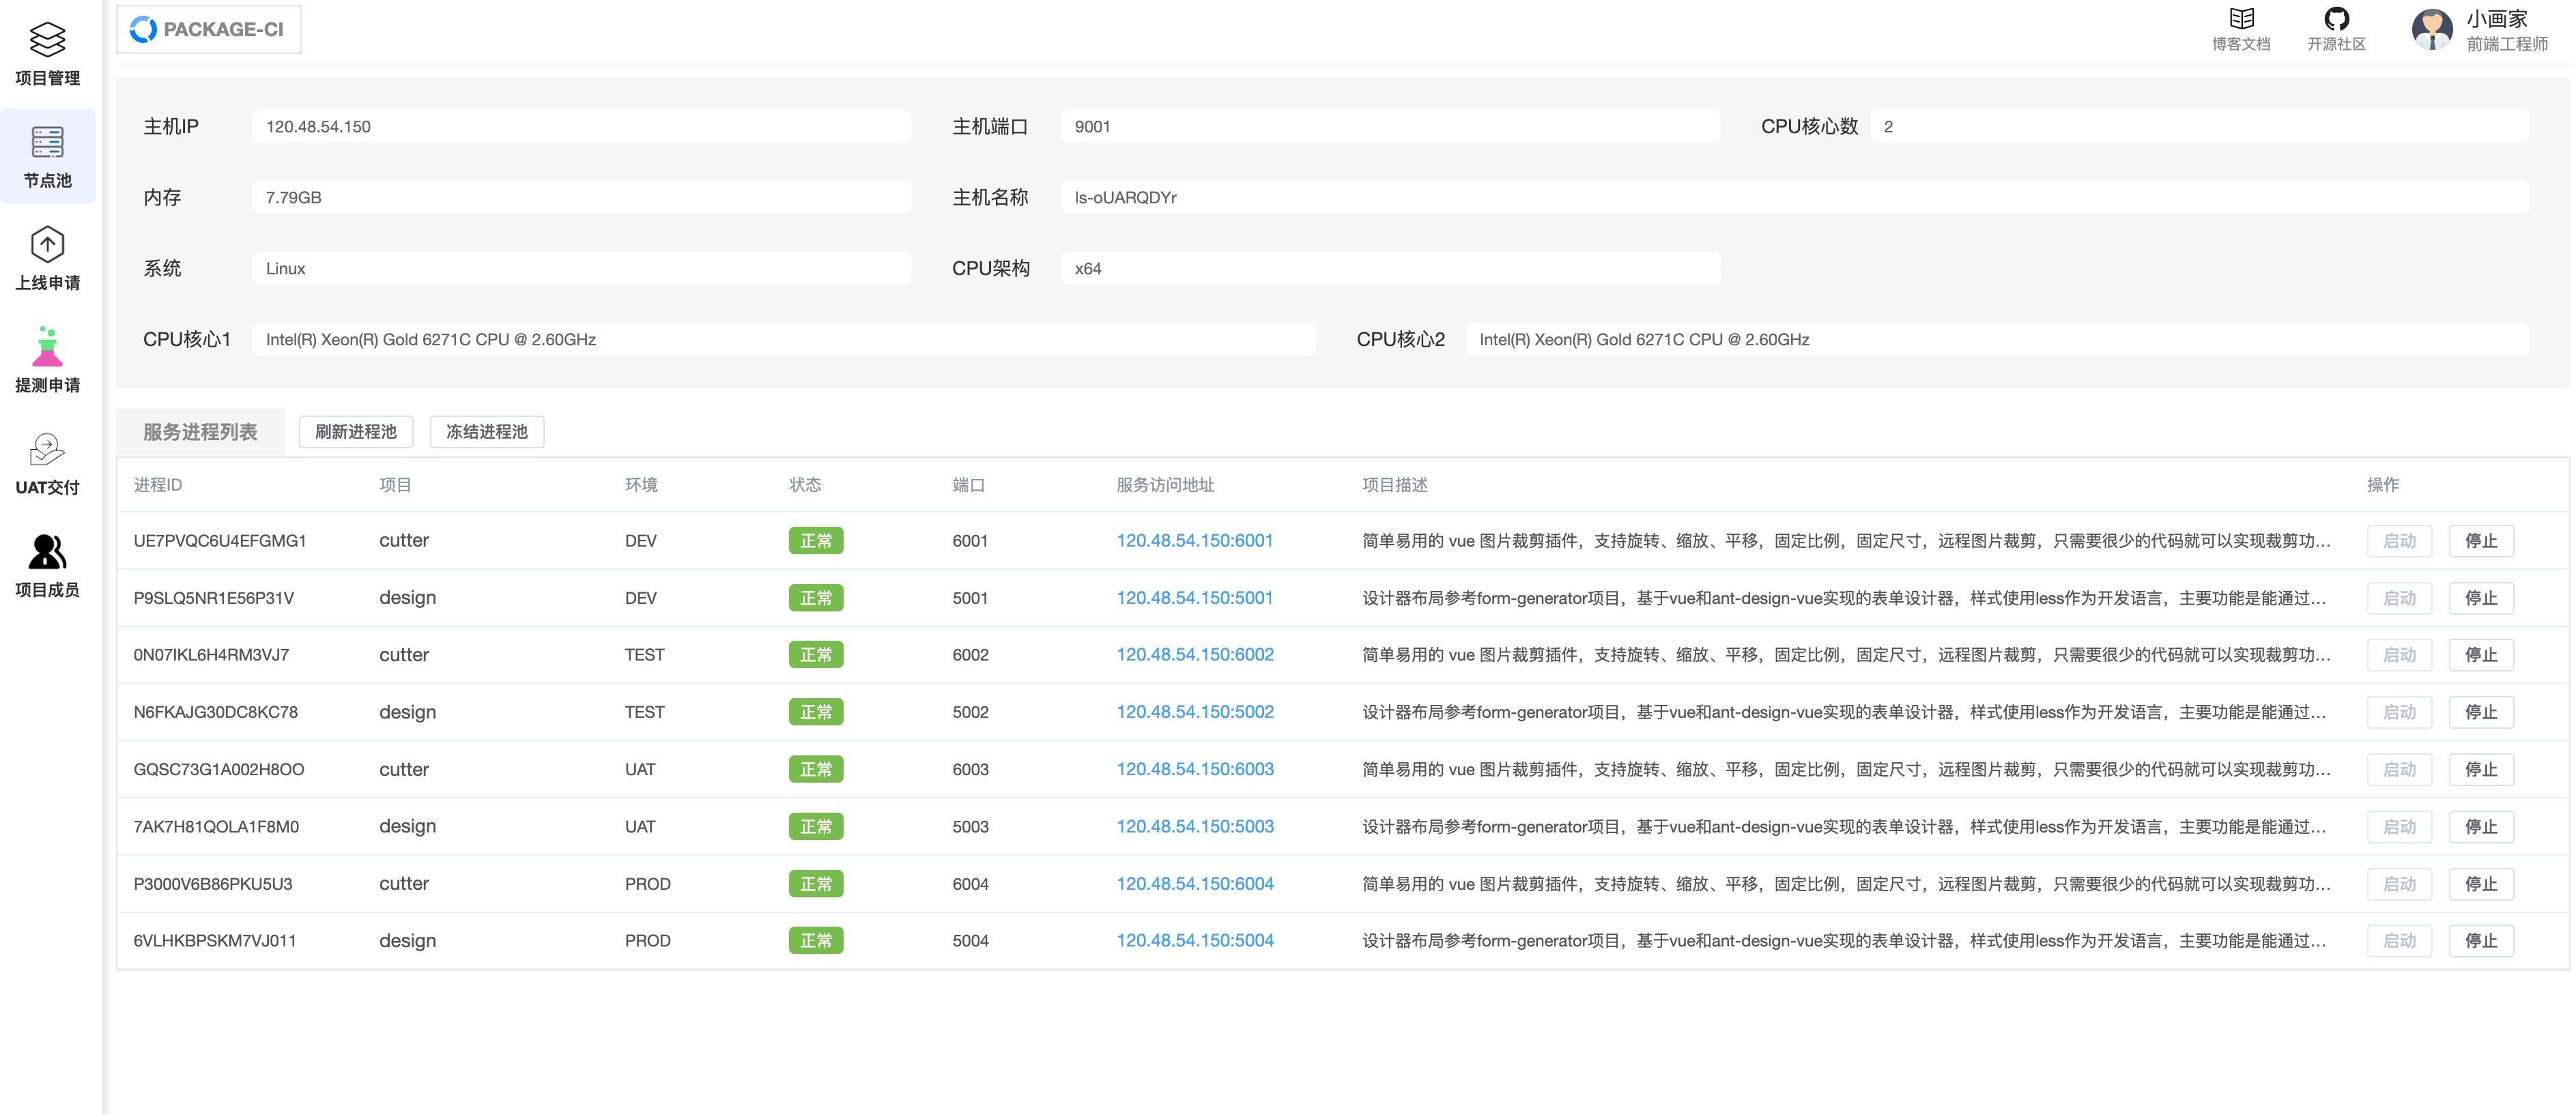Click the 正常 status badge for cutter DEV

[816, 540]
